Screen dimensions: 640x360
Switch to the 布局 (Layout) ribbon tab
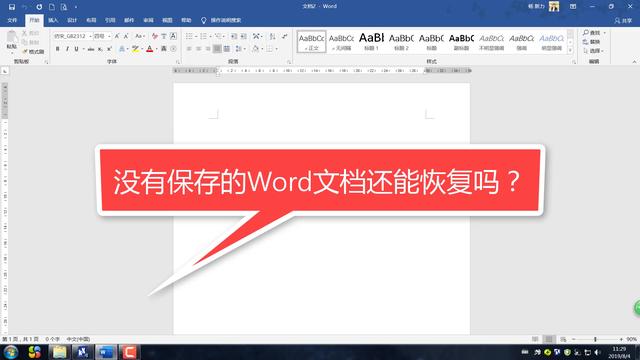coord(91,20)
